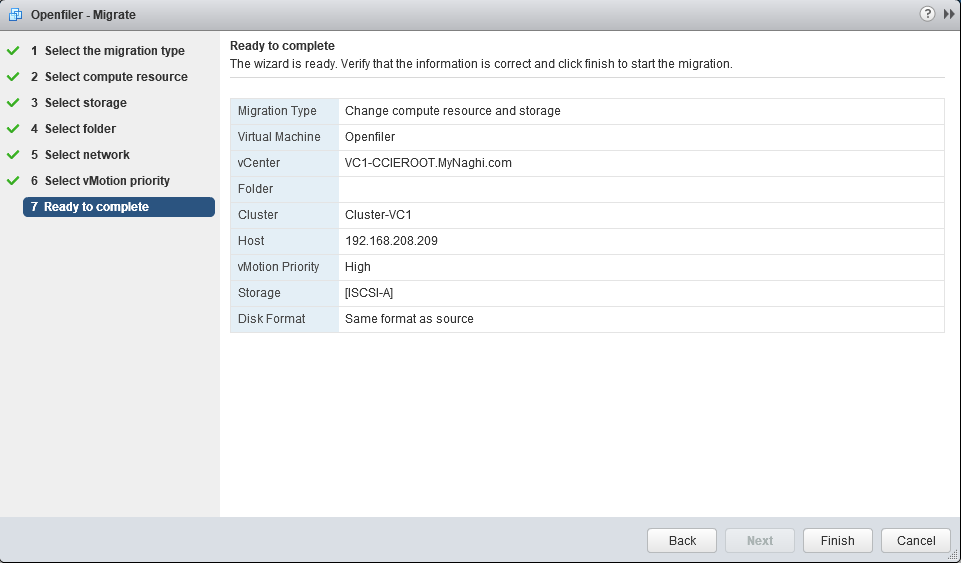
Task: Go to step 6 Select vMotion priority
Action: point(107,181)
